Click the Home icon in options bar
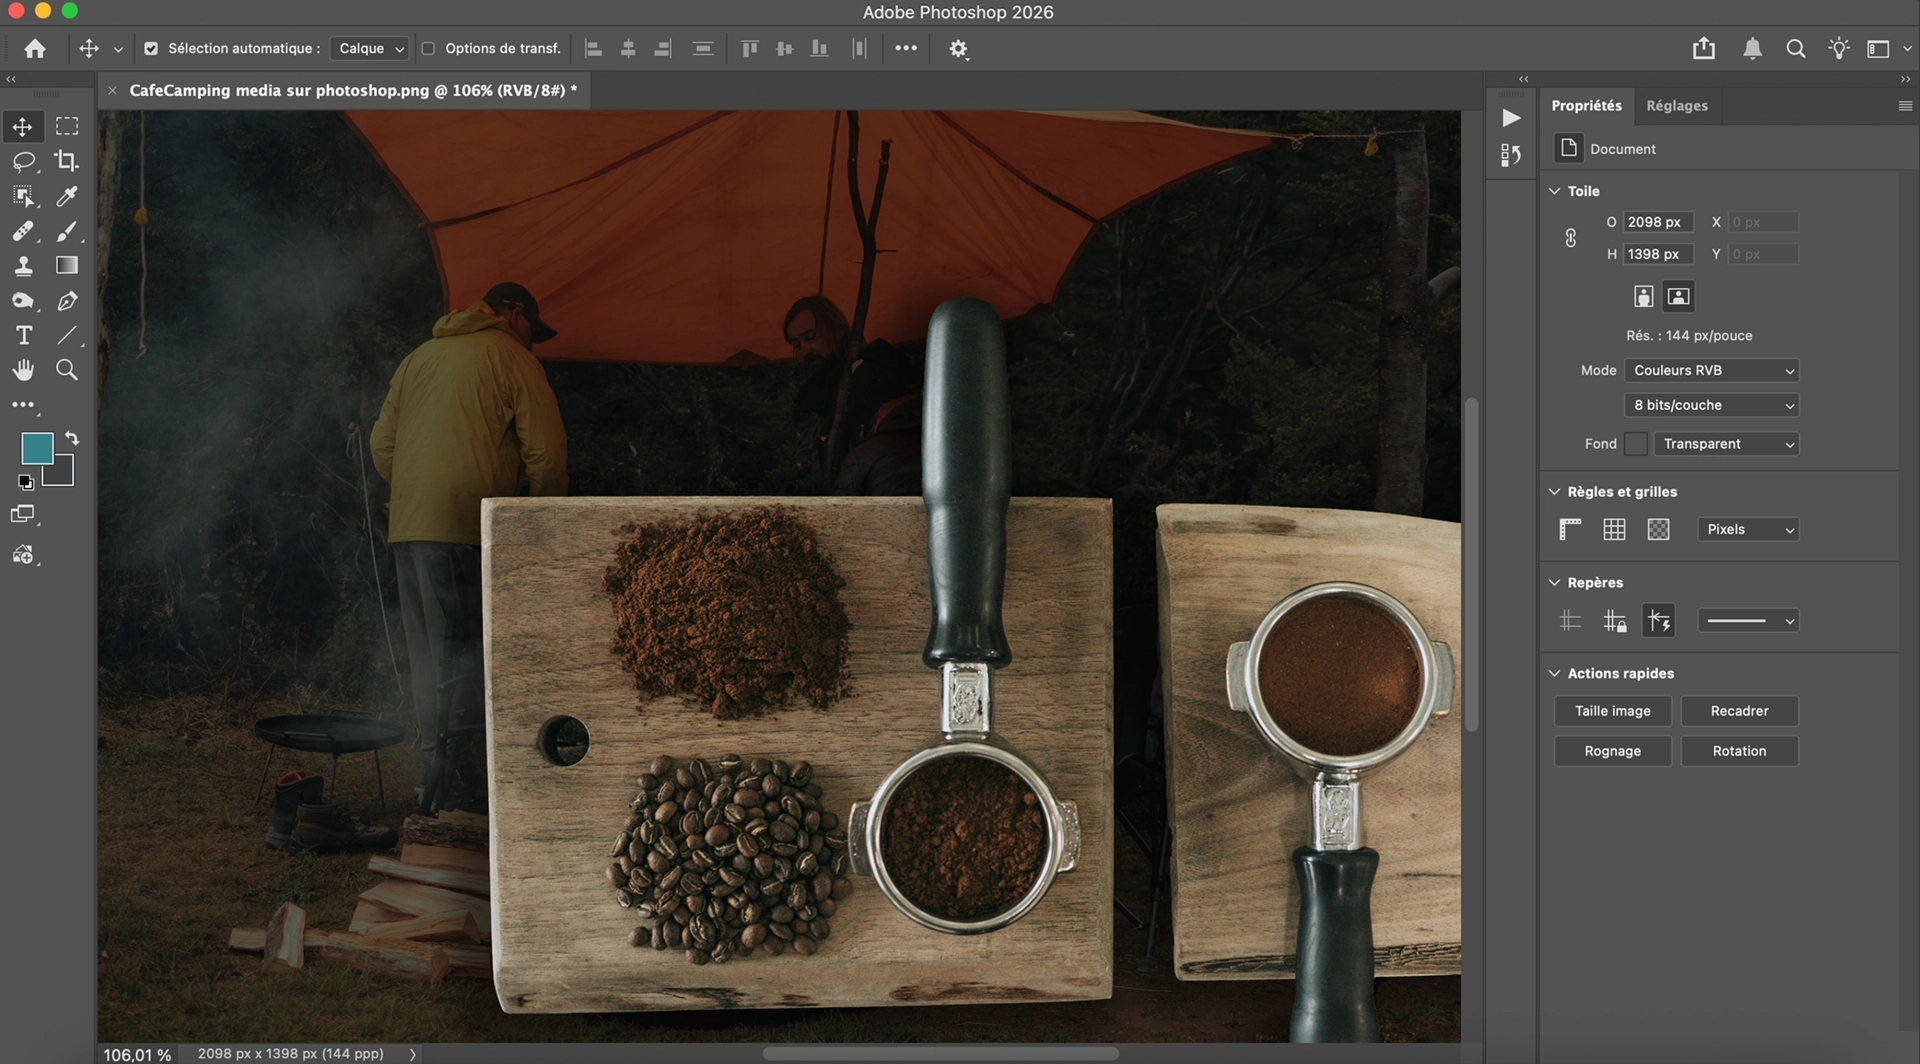 pos(35,48)
